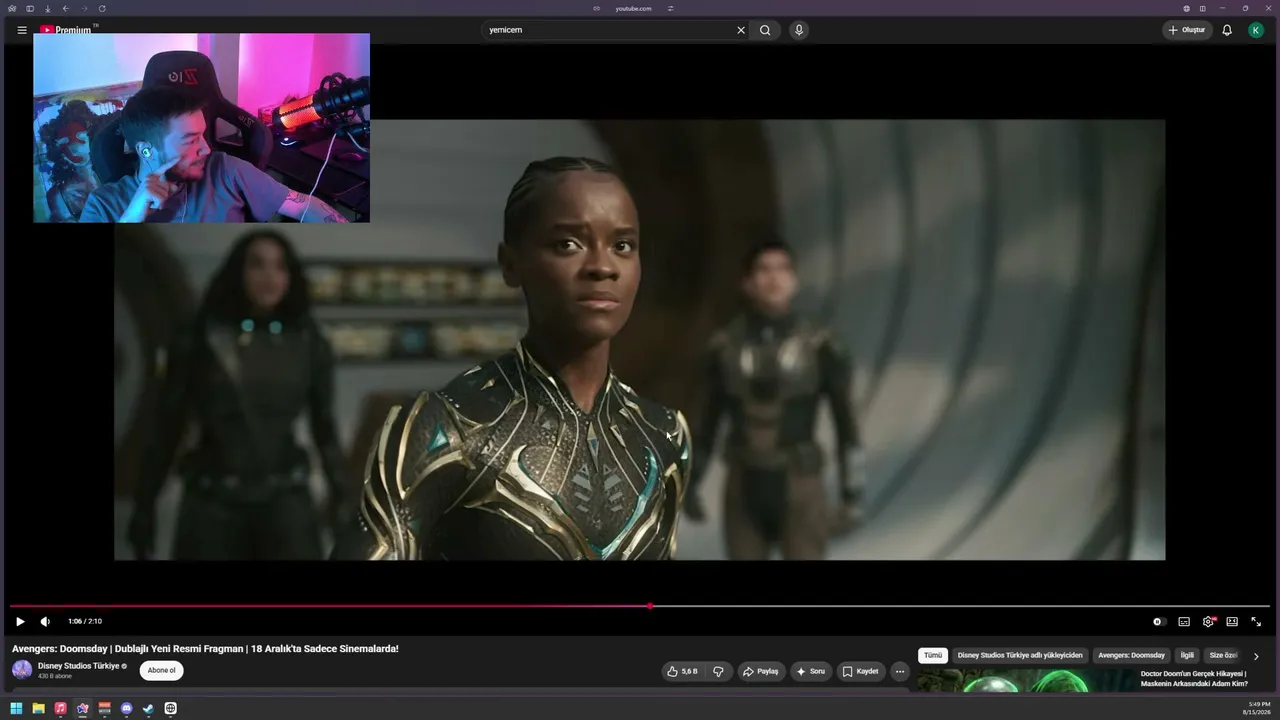
Task: Subscribe with the Abone ol button
Action: click(x=162, y=670)
